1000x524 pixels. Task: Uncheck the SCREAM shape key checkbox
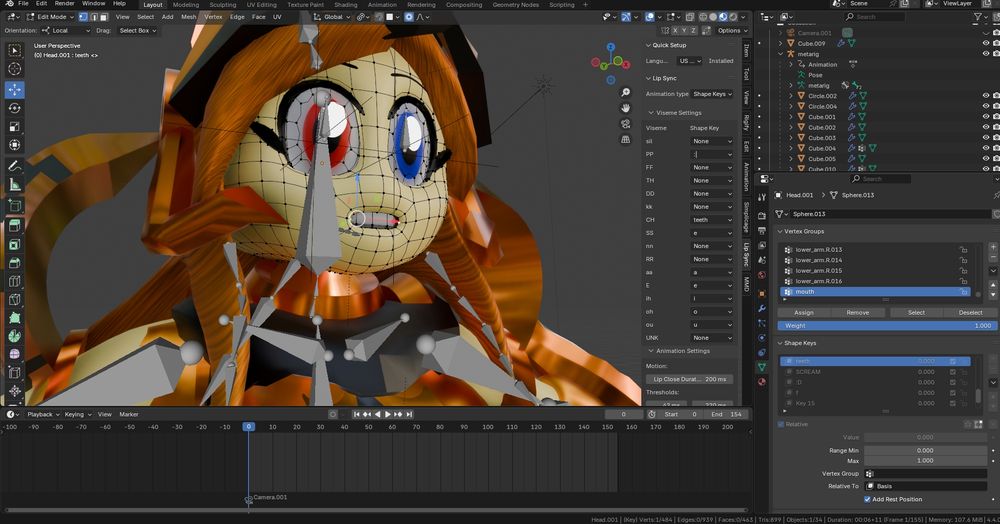click(953, 372)
